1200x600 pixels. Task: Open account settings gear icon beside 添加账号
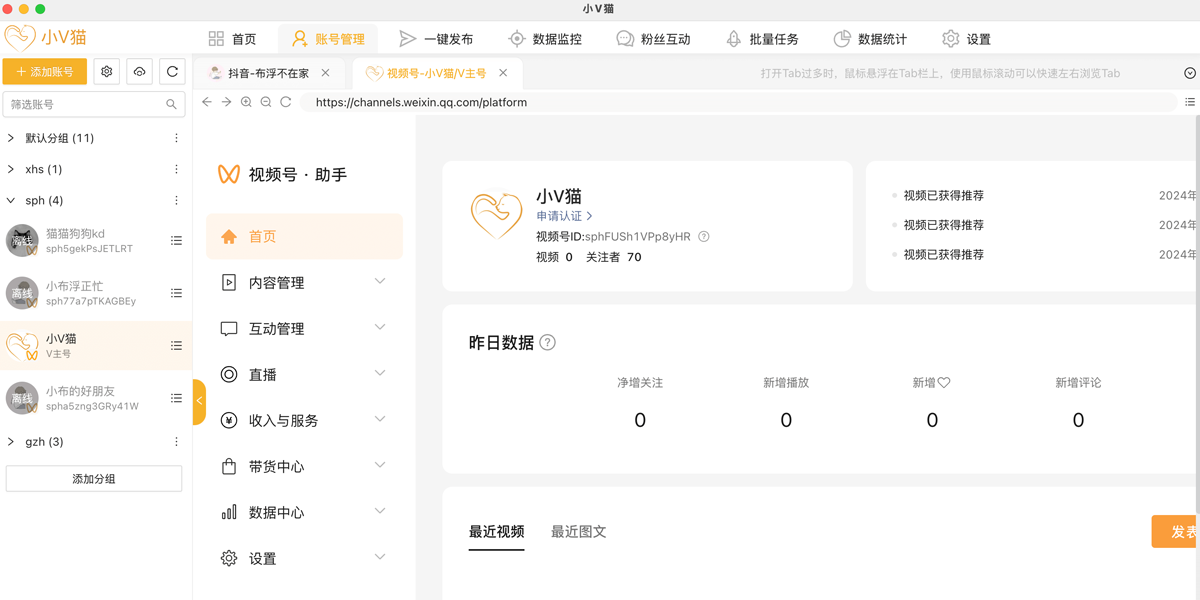[107, 72]
